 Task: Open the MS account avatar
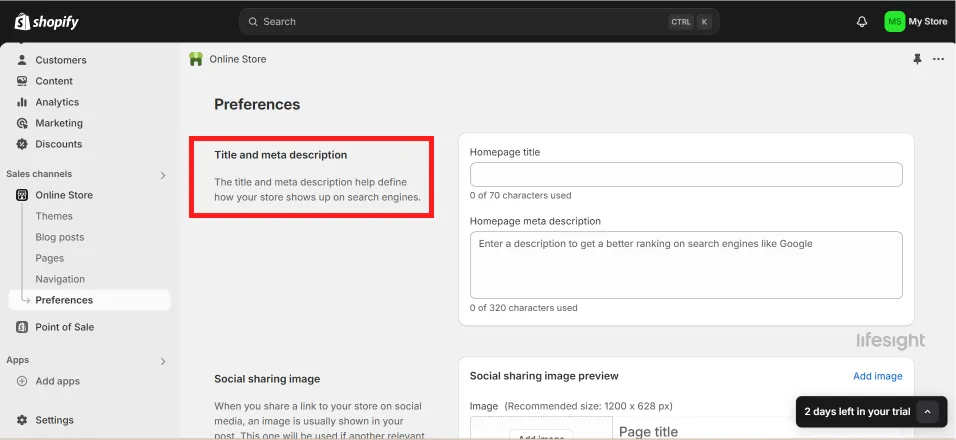[x=894, y=21]
